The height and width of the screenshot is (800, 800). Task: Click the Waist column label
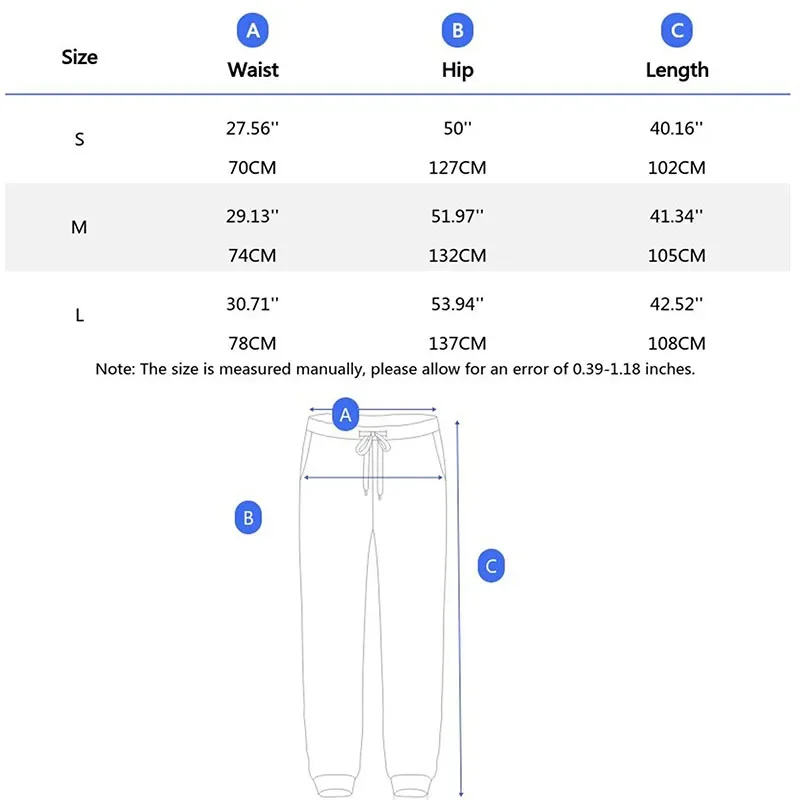pos(253,70)
